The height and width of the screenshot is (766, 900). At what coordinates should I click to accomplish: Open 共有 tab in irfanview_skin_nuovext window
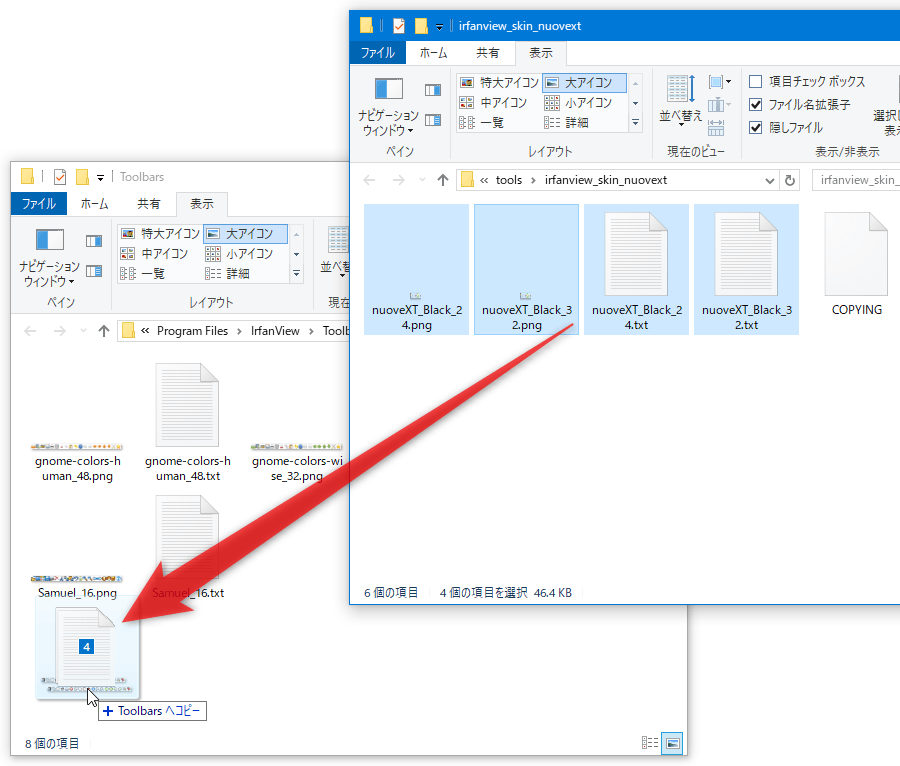(x=487, y=53)
